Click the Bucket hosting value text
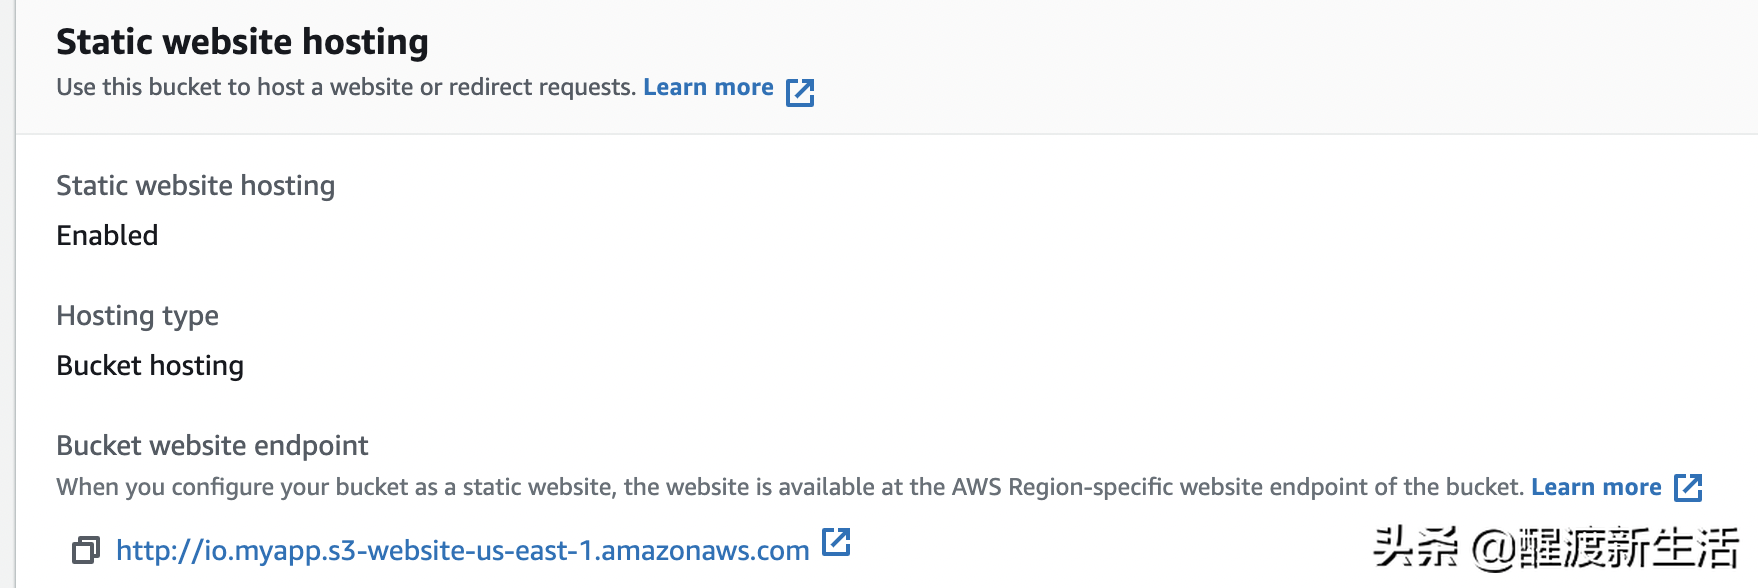This screenshot has height=588, width=1758. click(150, 365)
